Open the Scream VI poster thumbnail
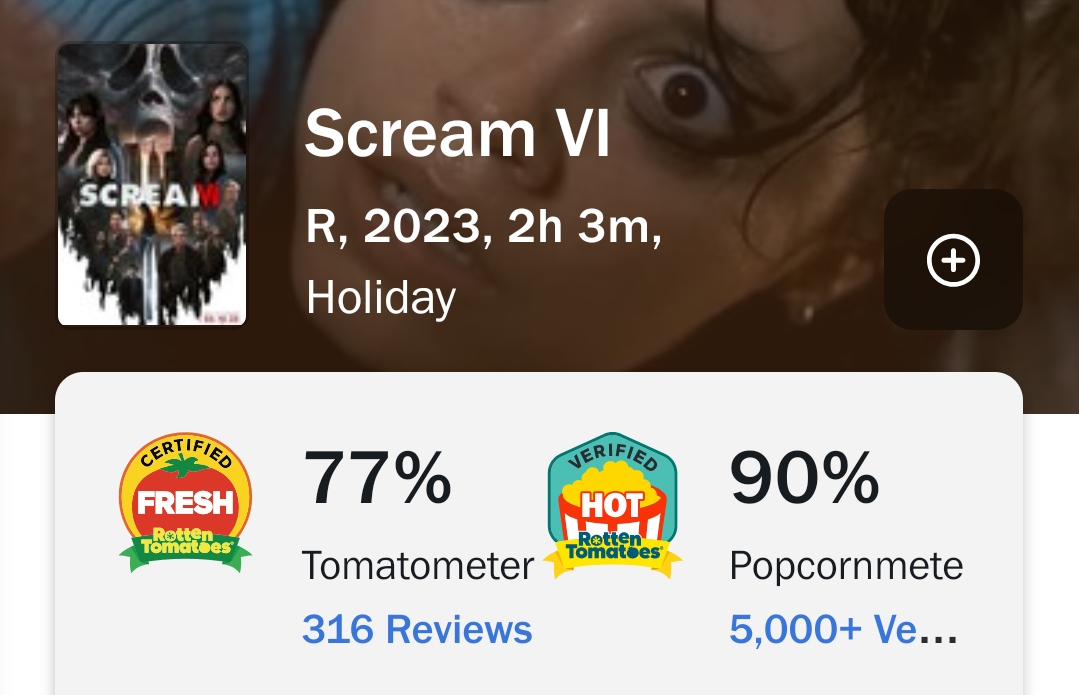 click(152, 184)
